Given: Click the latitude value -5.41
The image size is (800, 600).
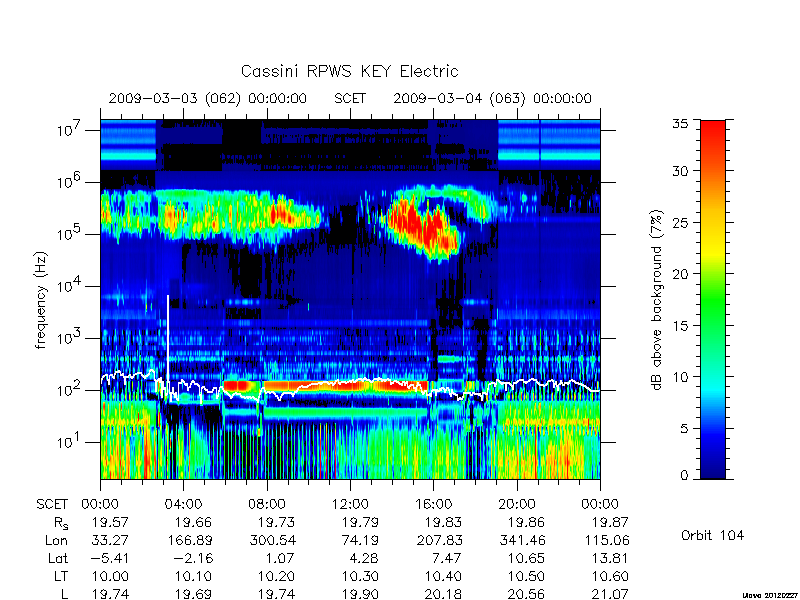Looking at the screenshot, I should 110,559.
